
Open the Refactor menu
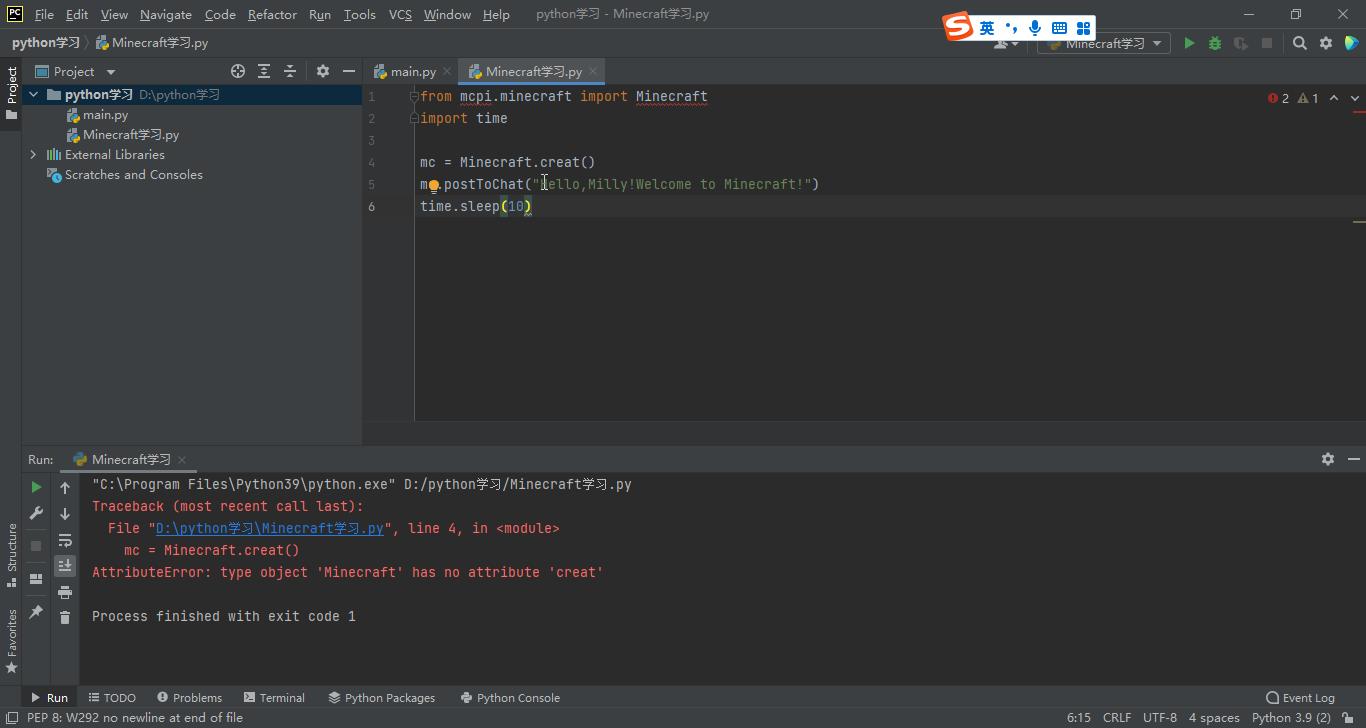[272, 14]
